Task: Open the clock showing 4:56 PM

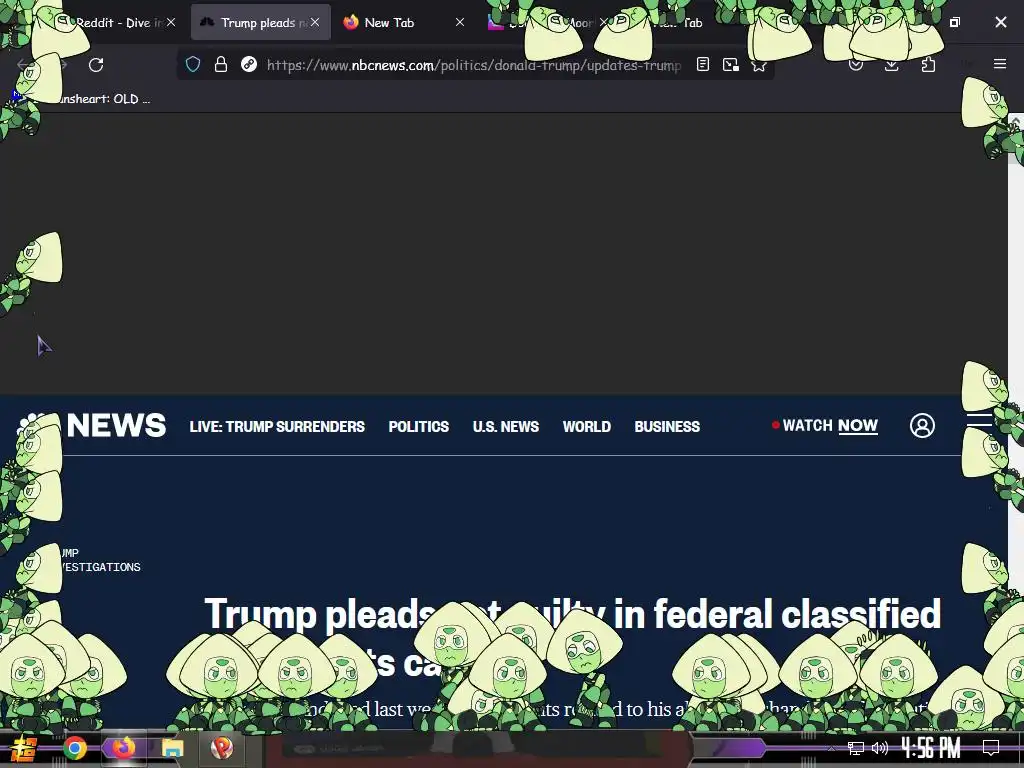Action: click(931, 748)
